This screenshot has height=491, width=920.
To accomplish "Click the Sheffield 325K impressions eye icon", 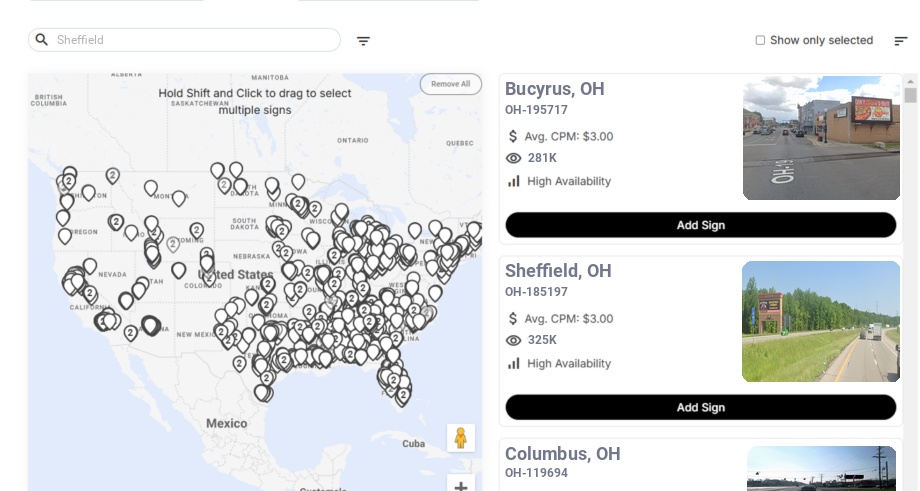I will tap(513, 340).
